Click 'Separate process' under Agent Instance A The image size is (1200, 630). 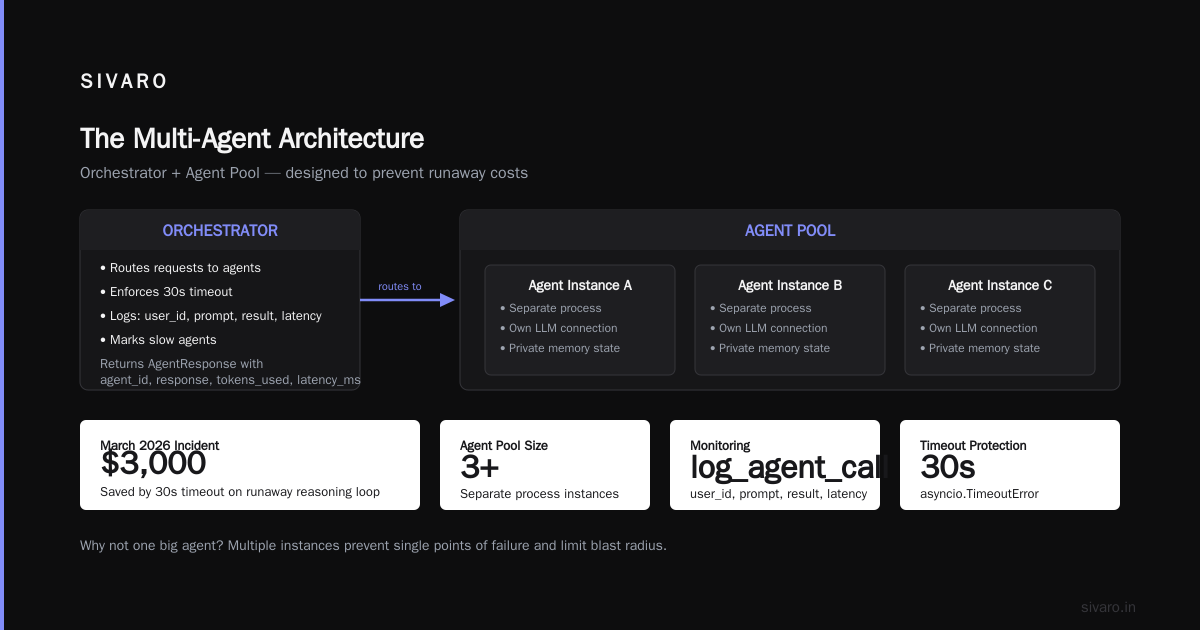coord(550,308)
